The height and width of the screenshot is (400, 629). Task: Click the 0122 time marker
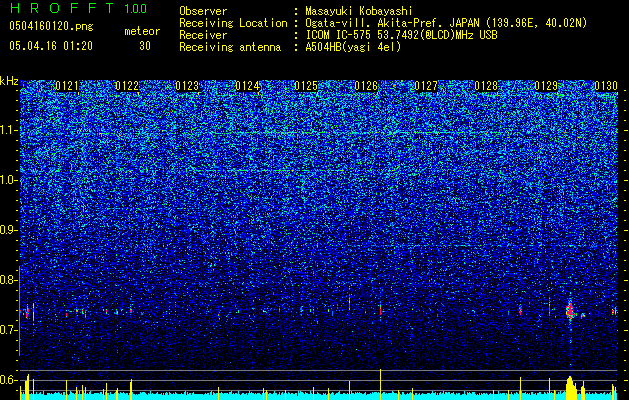[127, 86]
